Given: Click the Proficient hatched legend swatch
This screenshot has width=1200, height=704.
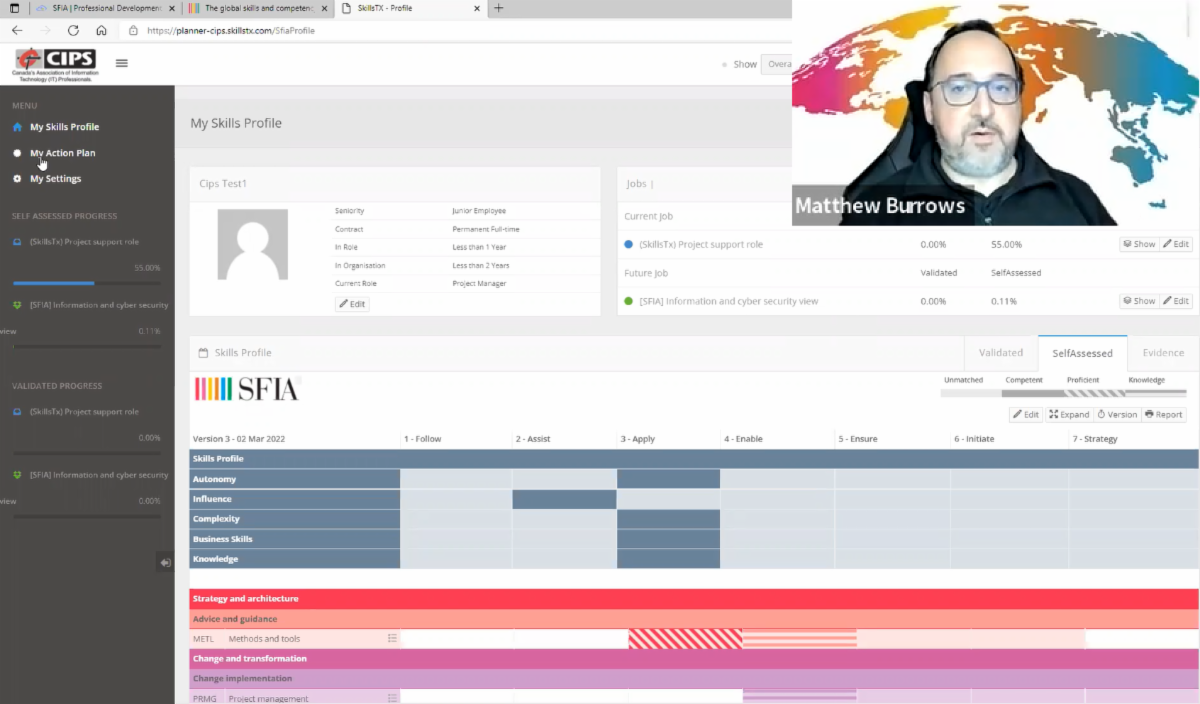Looking at the screenshot, I should coord(1095,393).
